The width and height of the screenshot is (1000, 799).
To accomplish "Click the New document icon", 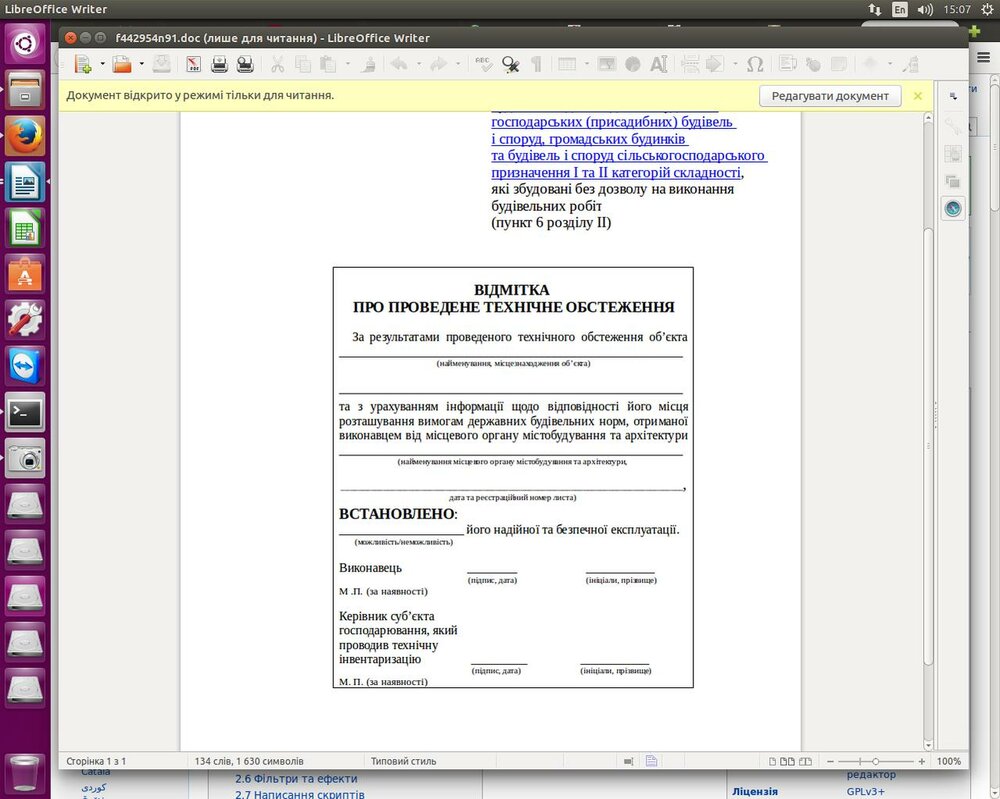I will pyautogui.click(x=83, y=64).
